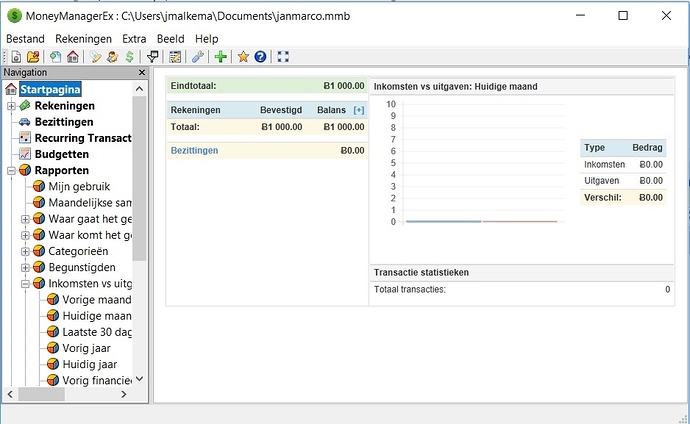
Task: Open Vorig jaar report
Action: tap(86, 348)
